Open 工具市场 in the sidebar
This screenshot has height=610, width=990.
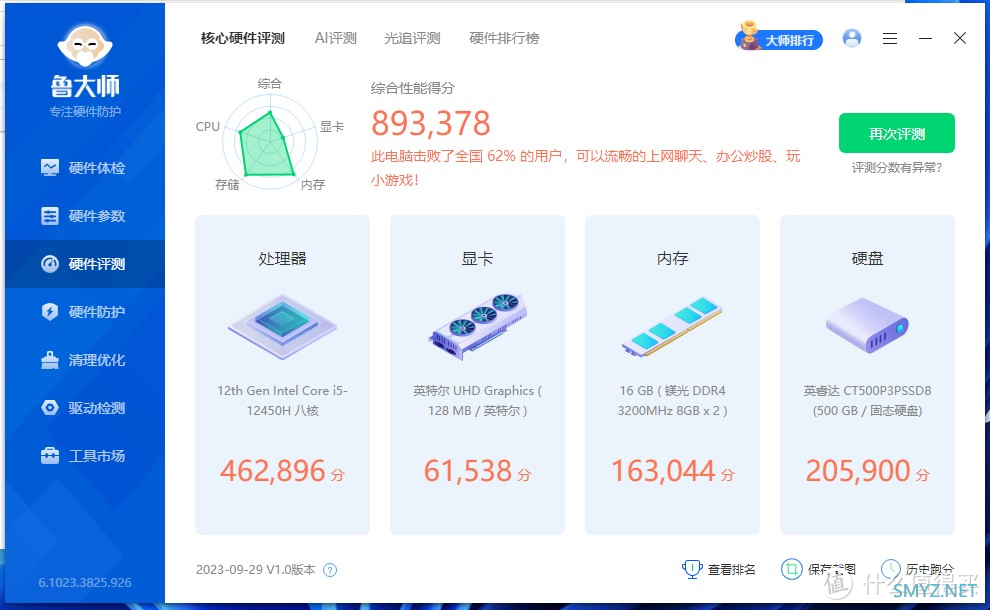[85, 456]
